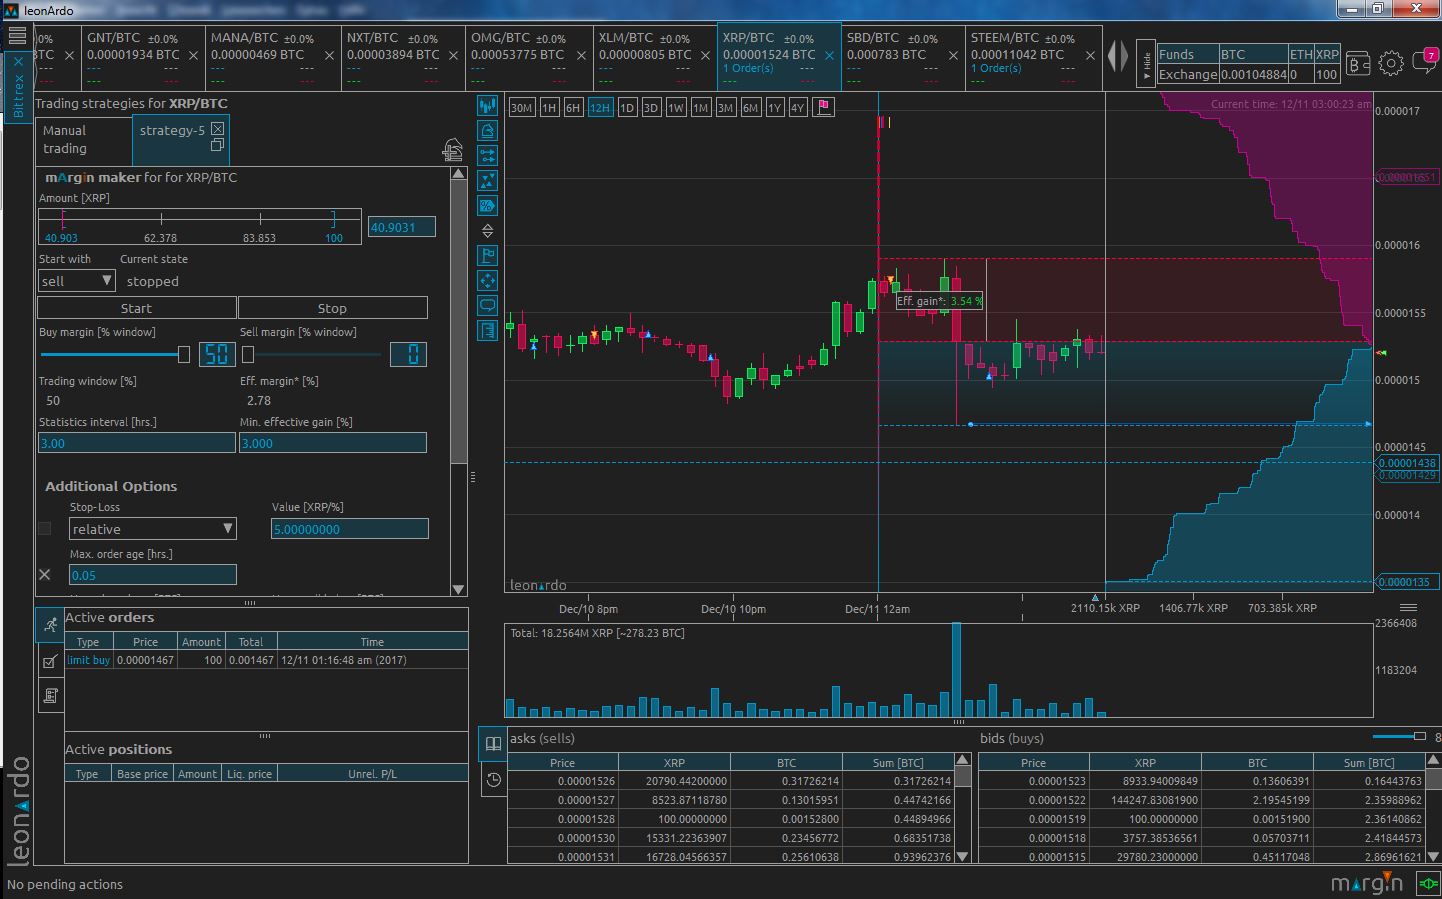This screenshot has height=899, width=1442.
Task: Toggle candlestick chart display icon
Action: [x=487, y=106]
